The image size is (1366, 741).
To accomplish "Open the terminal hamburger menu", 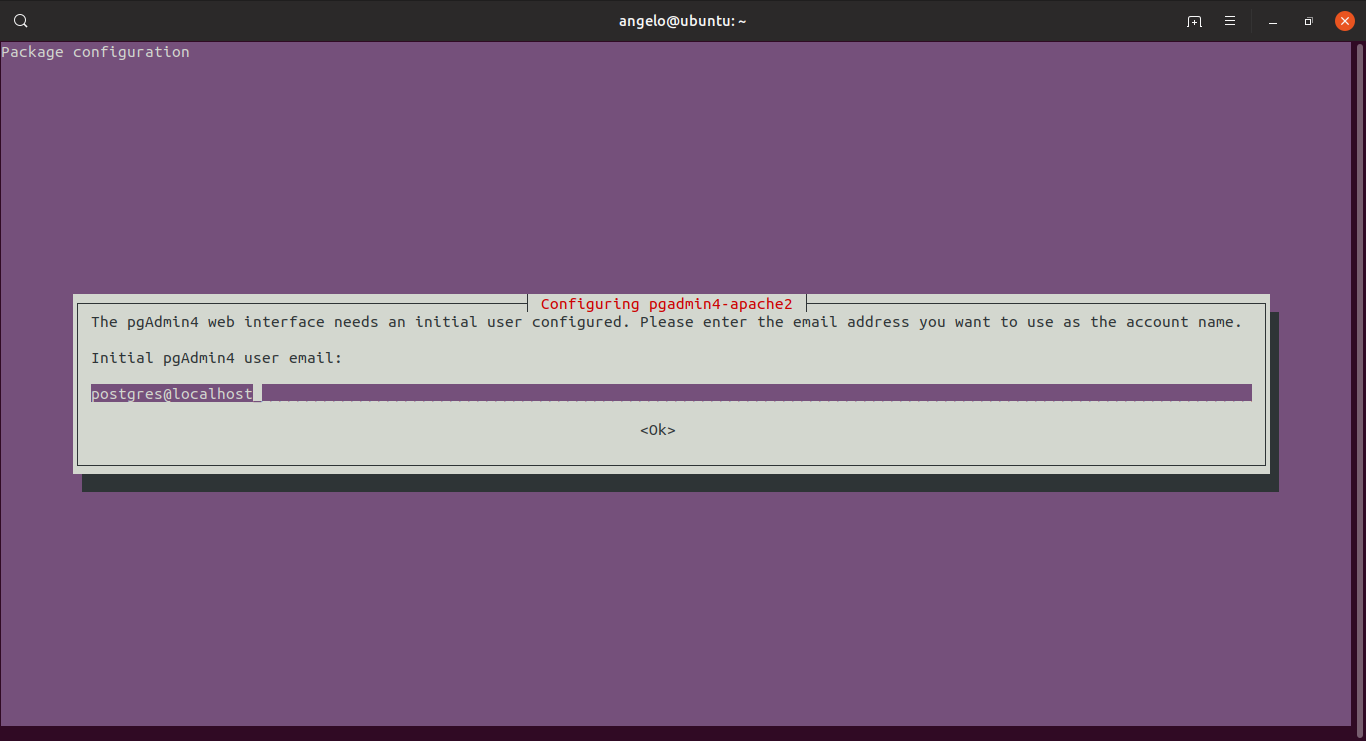I will tap(1230, 21).
